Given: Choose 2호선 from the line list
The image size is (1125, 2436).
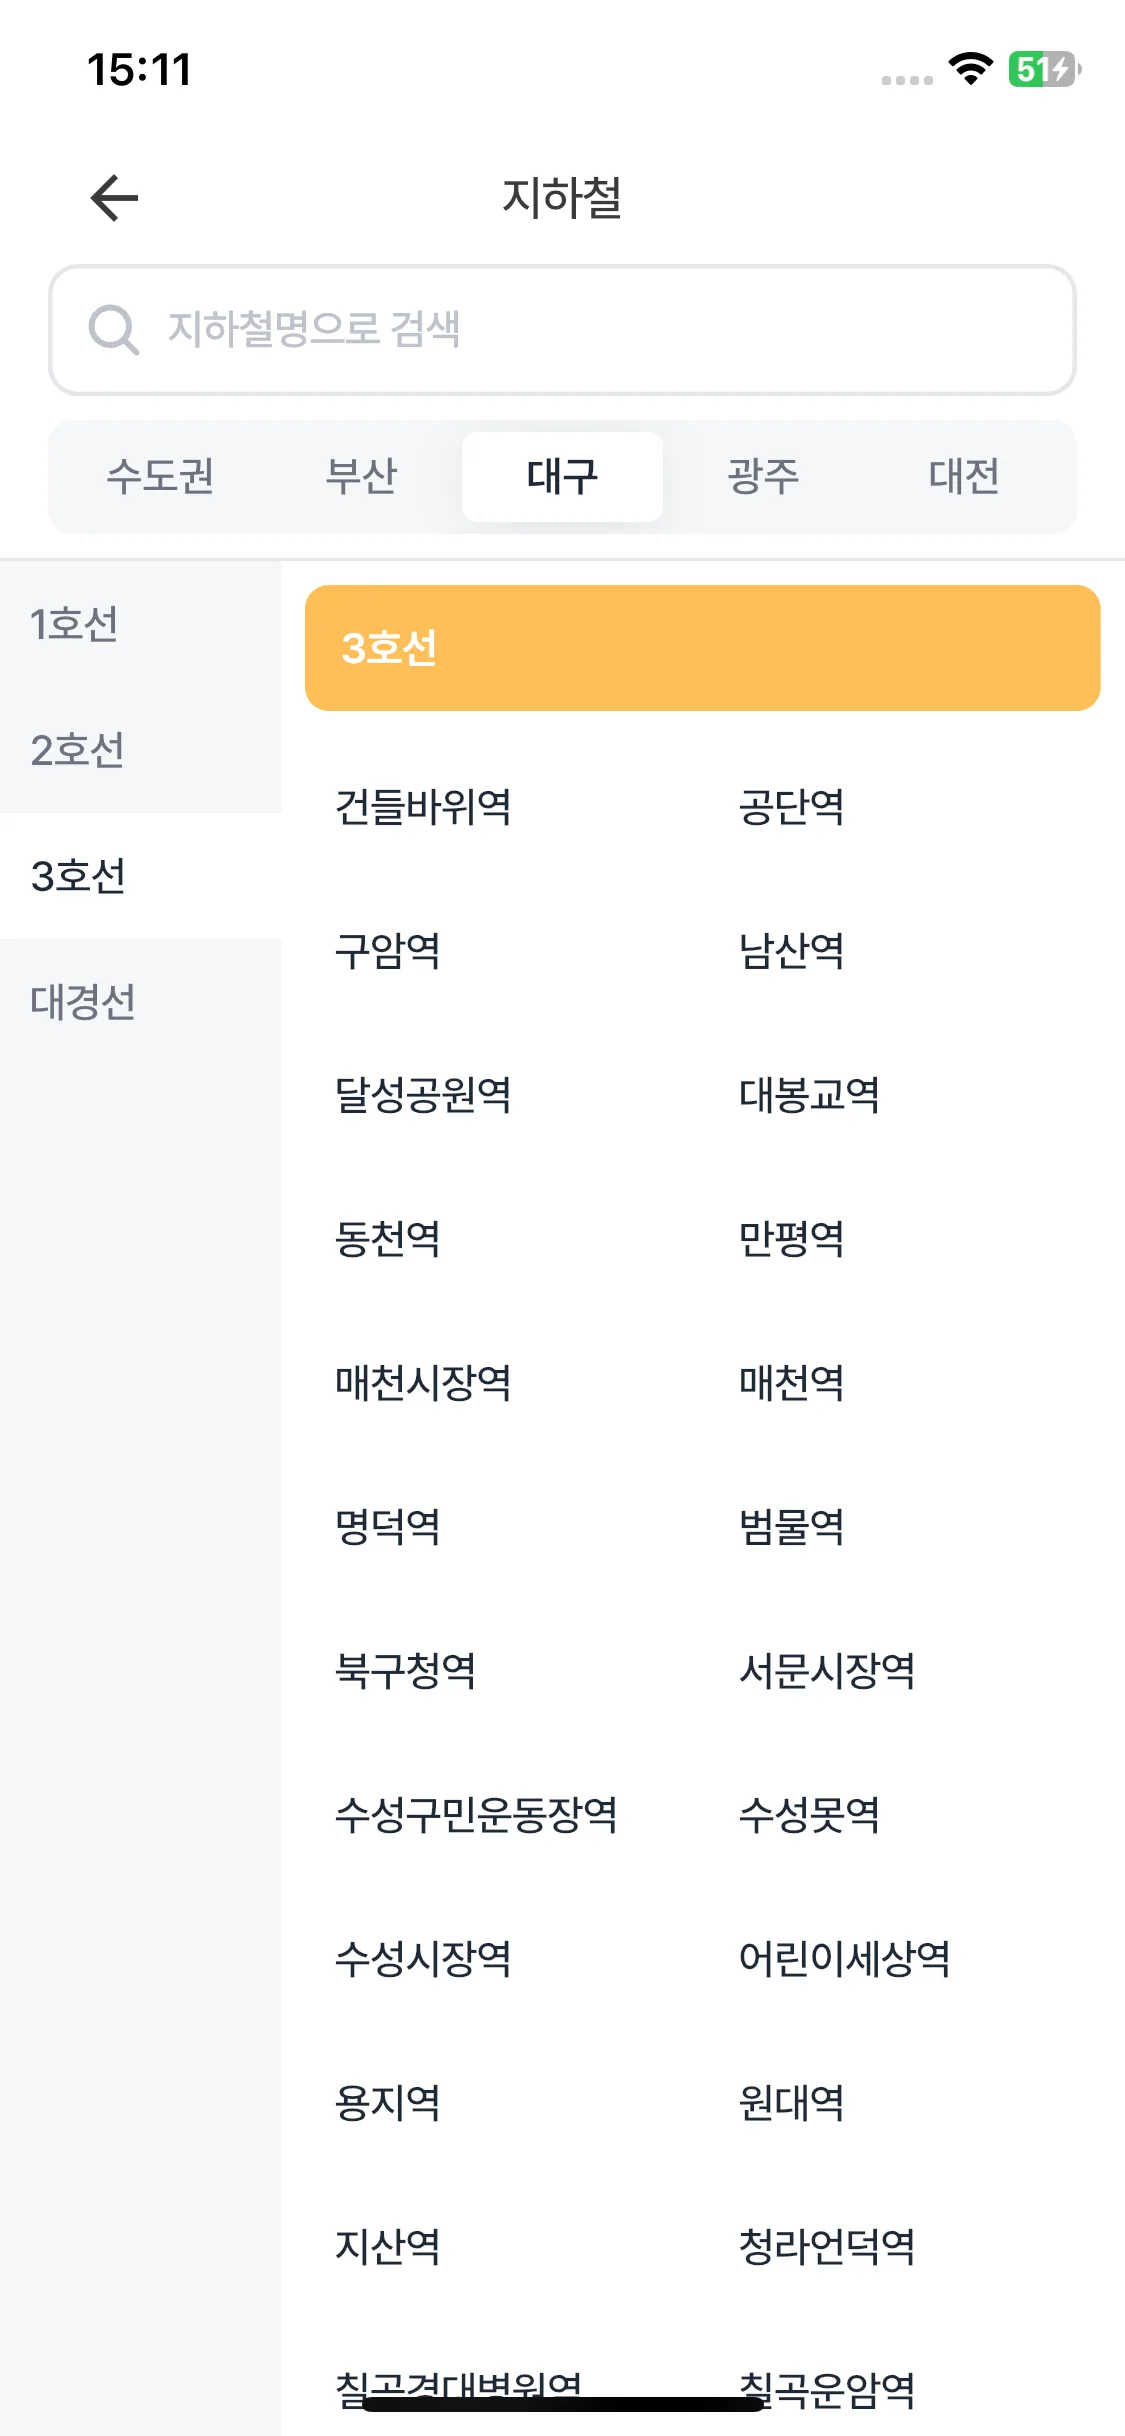Looking at the screenshot, I should click(140, 750).
